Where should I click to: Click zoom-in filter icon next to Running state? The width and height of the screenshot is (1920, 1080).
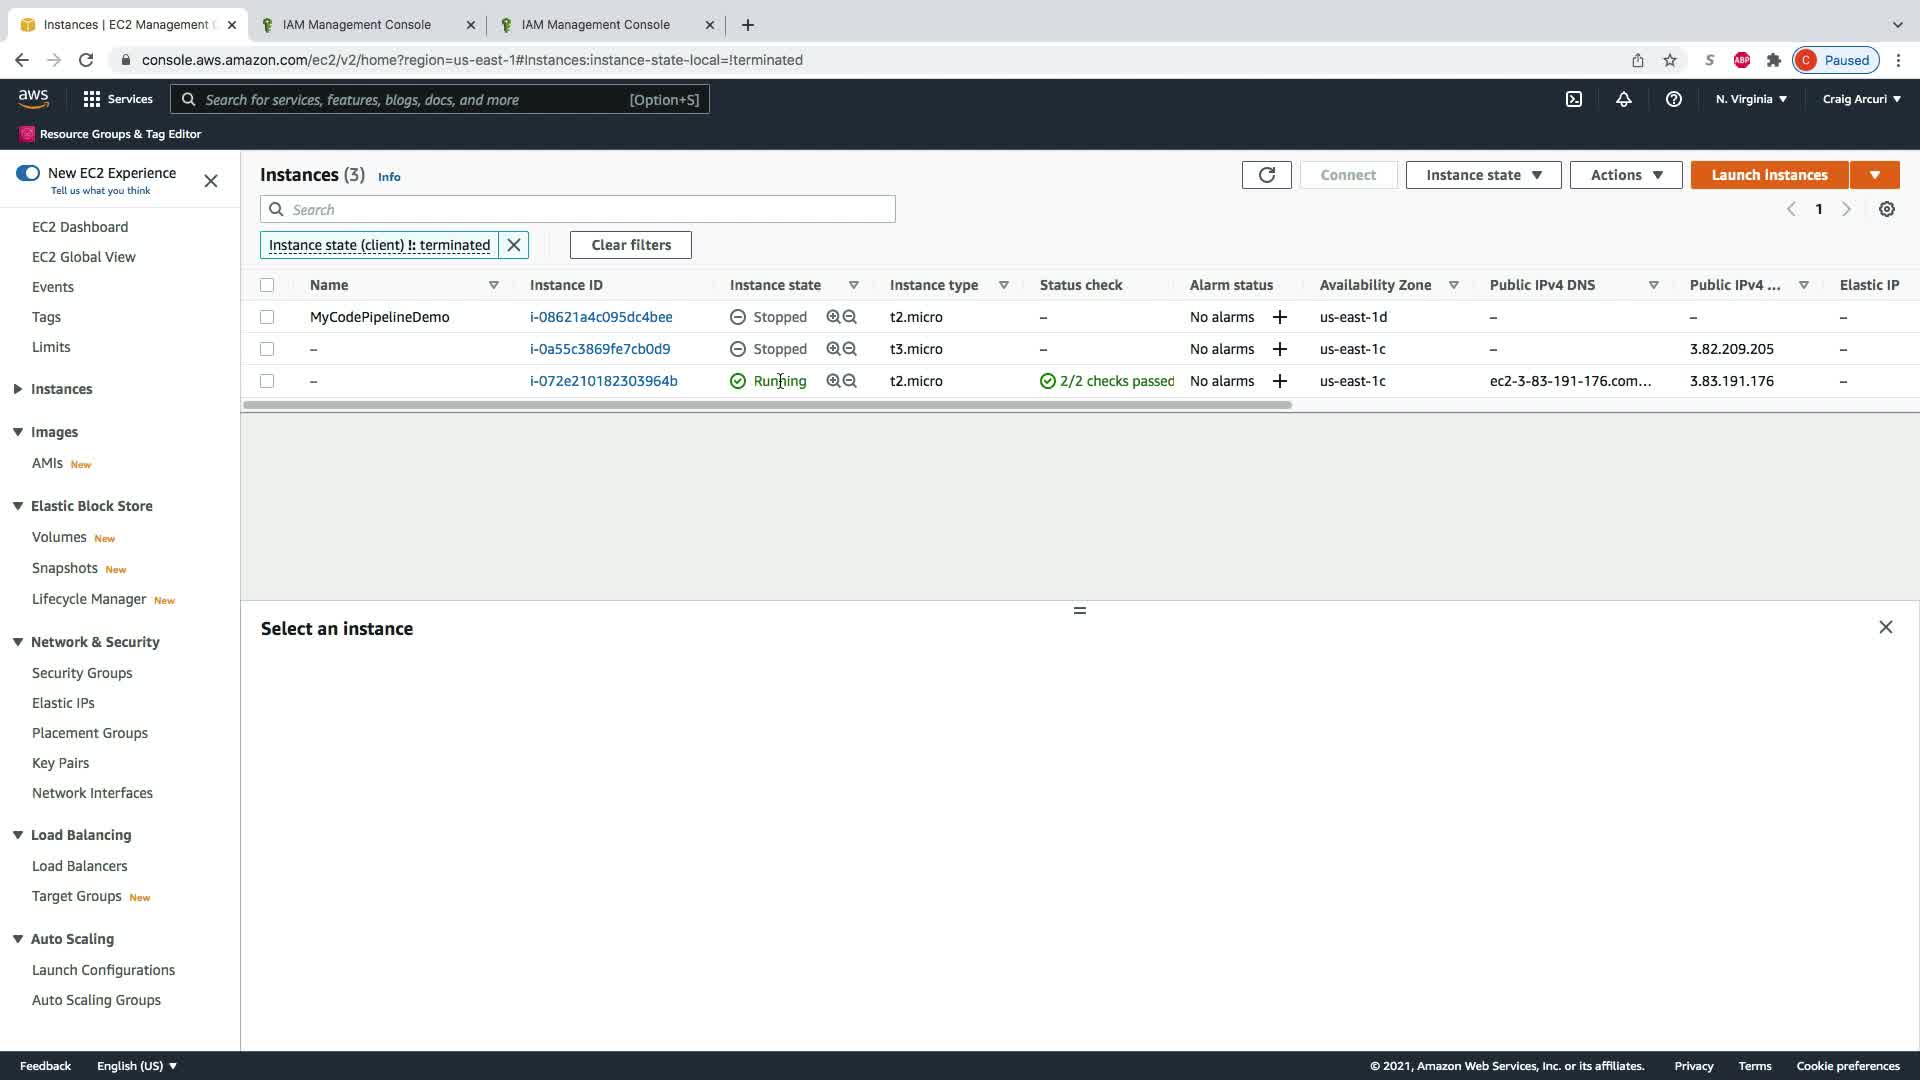833,381
